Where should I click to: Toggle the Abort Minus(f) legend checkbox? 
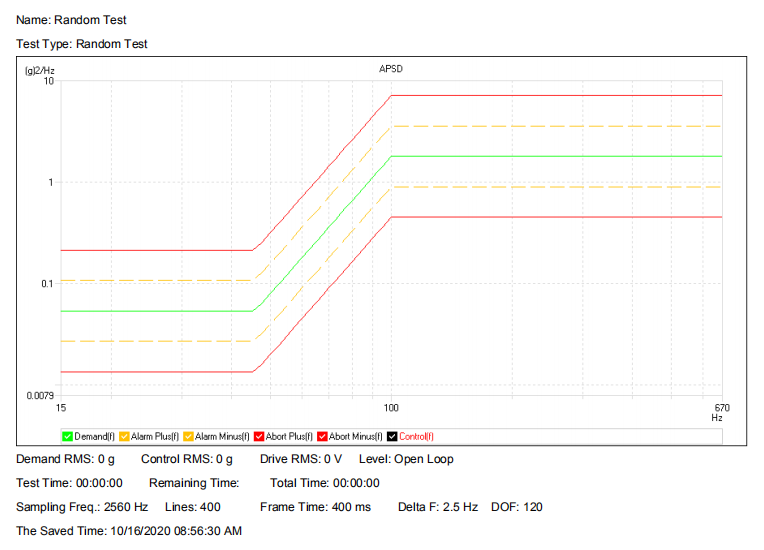322,436
